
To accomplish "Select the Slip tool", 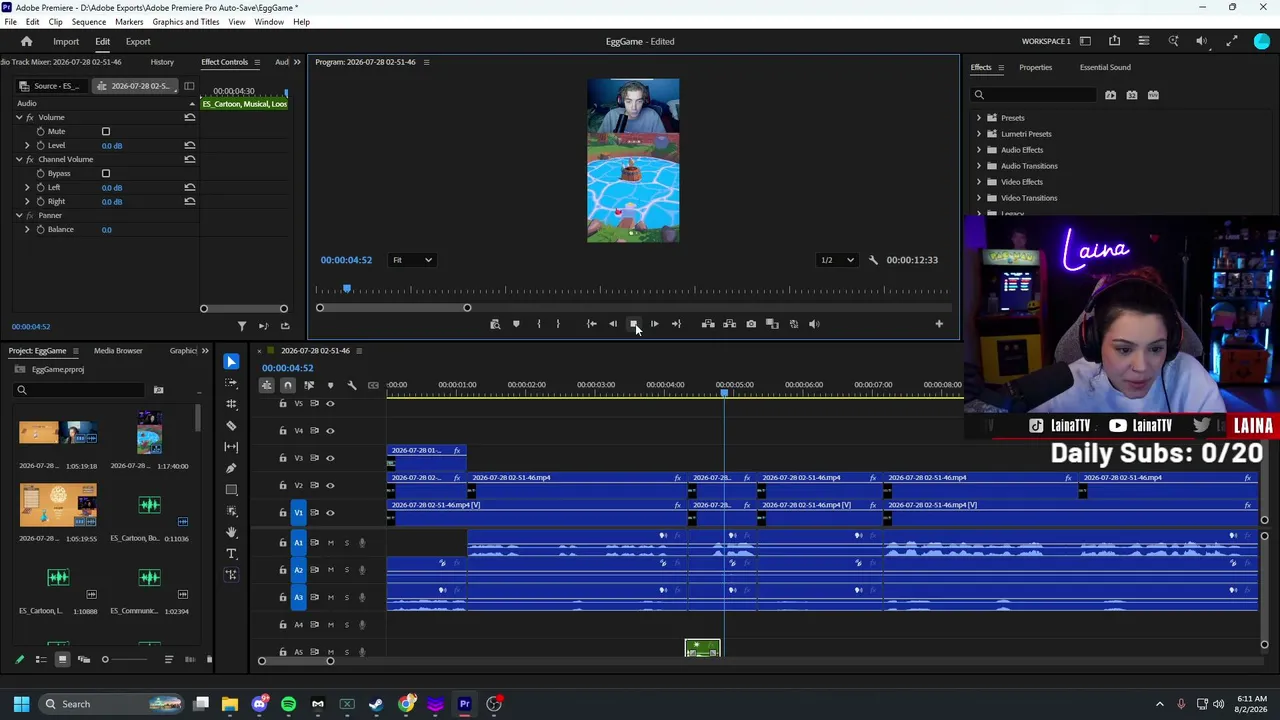I will coord(231,447).
